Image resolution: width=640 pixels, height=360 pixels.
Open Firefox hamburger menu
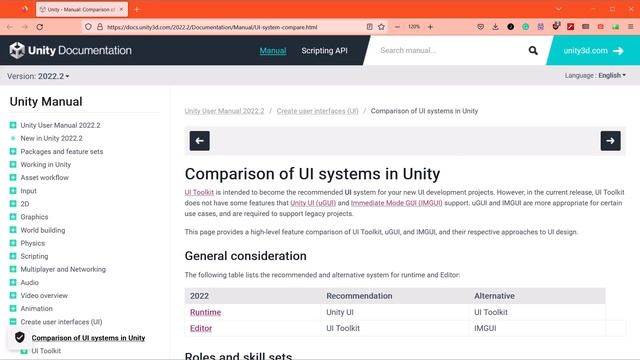[631, 27]
